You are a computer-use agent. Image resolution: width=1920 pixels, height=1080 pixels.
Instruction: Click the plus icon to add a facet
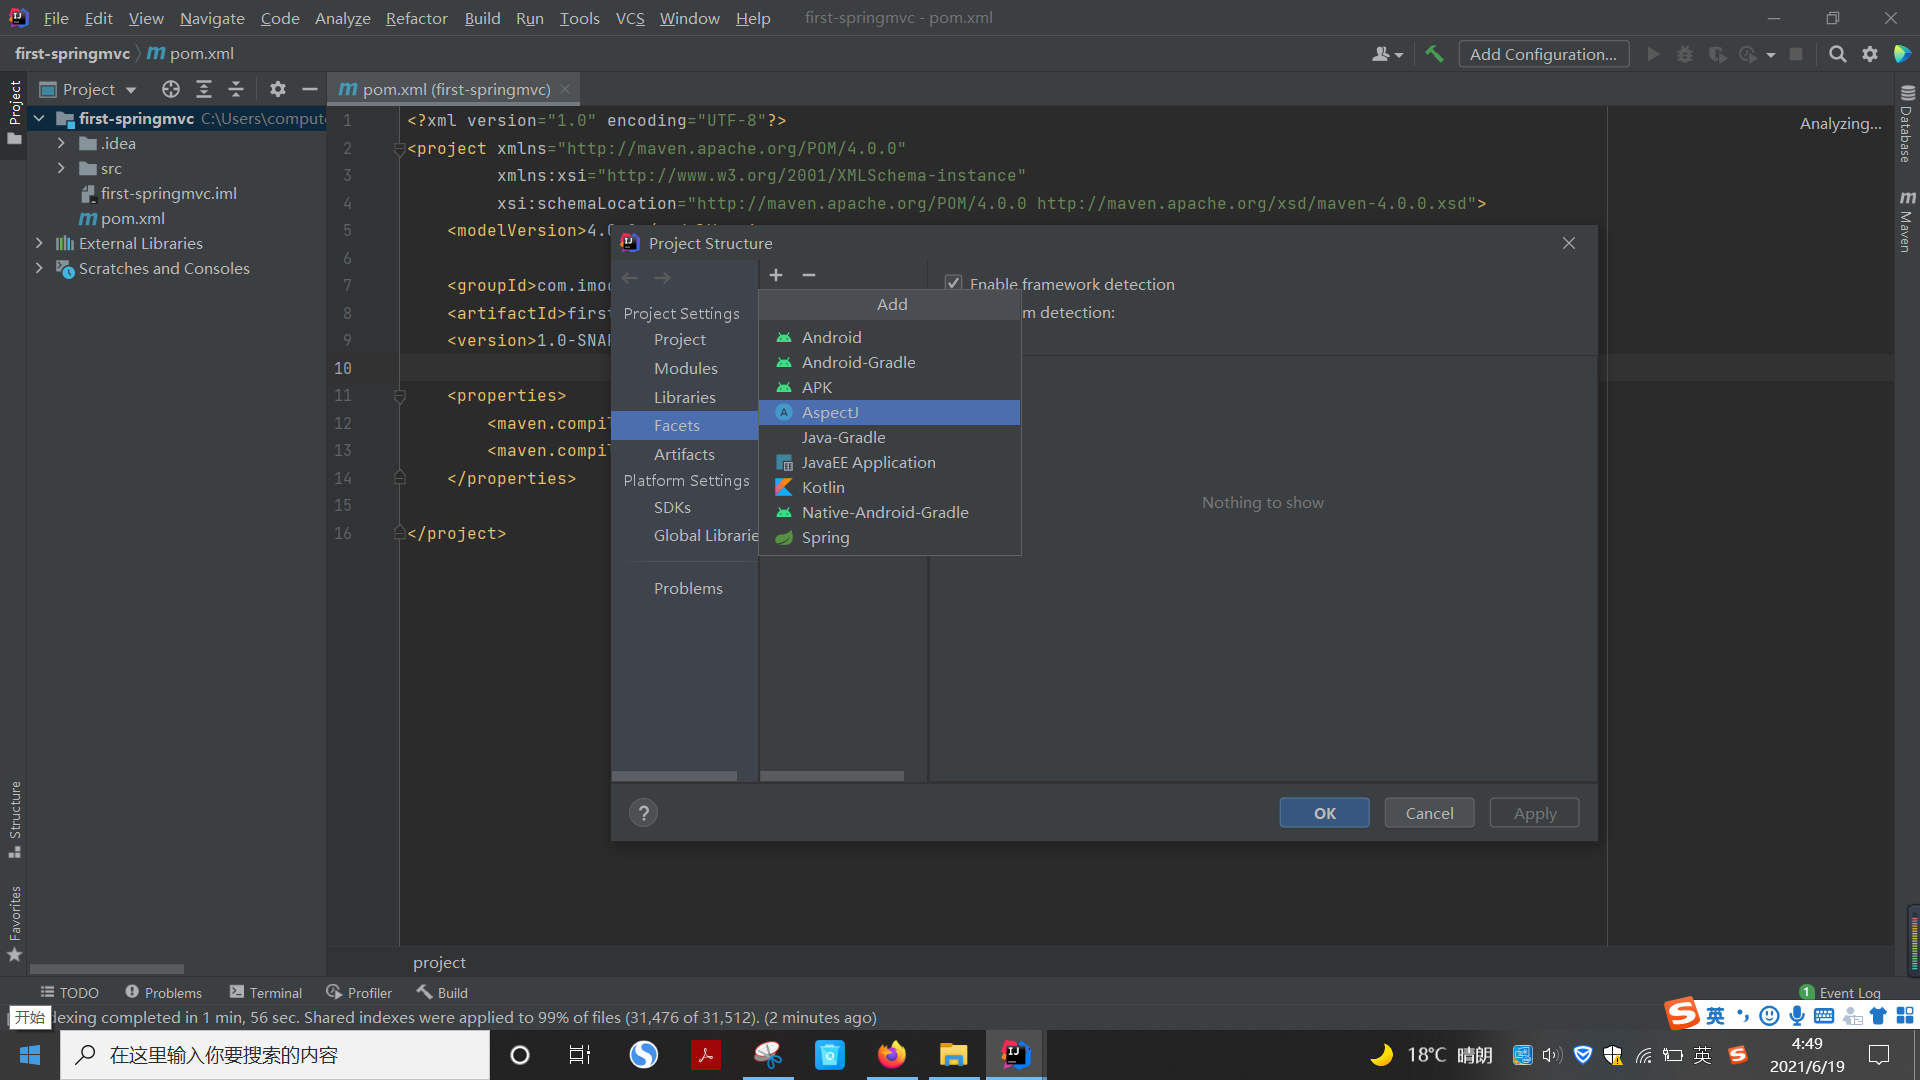[x=776, y=275]
